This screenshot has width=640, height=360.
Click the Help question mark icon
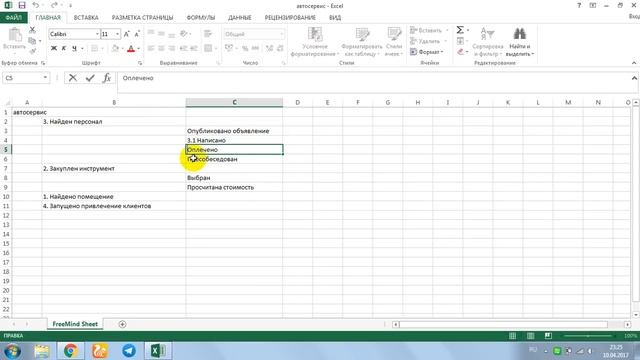[579, 5]
